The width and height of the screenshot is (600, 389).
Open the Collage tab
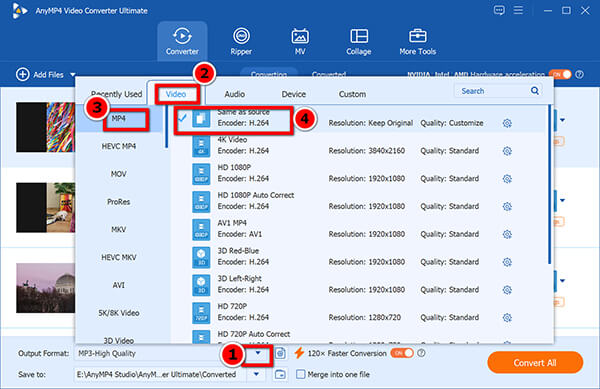(359, 41)
